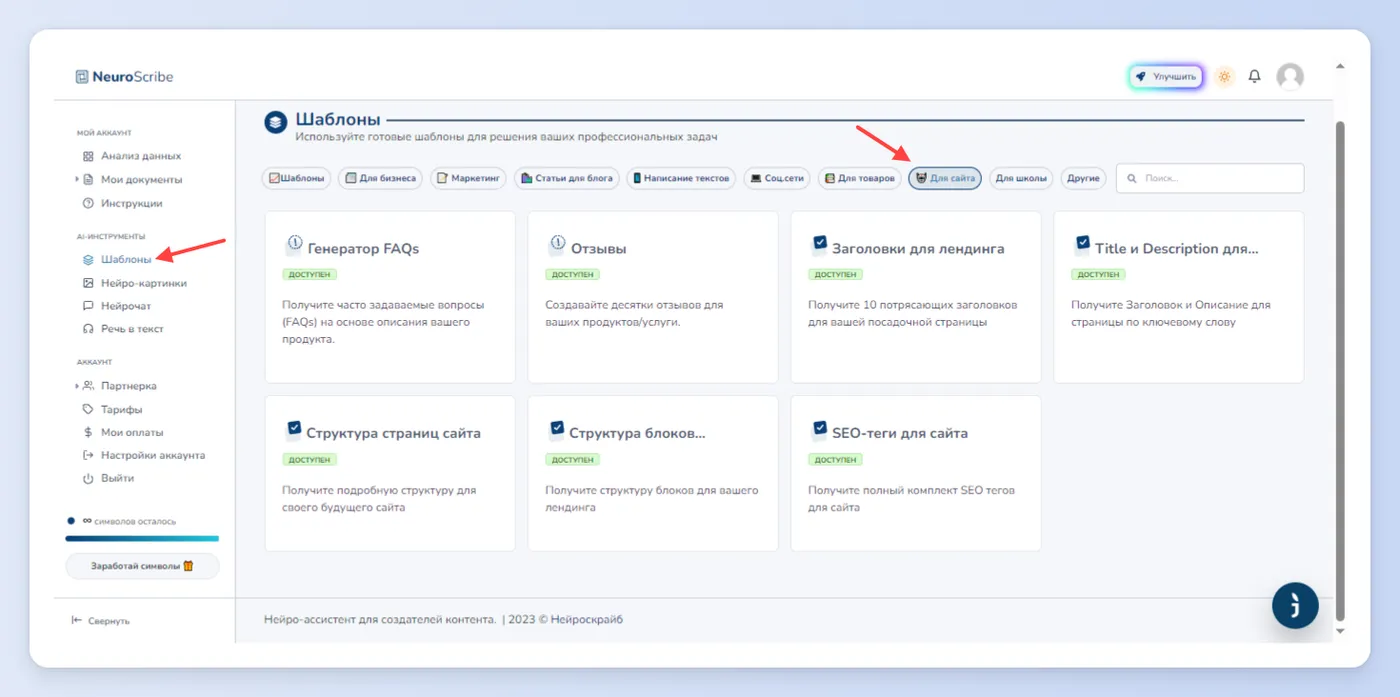Select the Для товаров filter chip
This screenshot has height=697, width=1400.
point(859,178)
